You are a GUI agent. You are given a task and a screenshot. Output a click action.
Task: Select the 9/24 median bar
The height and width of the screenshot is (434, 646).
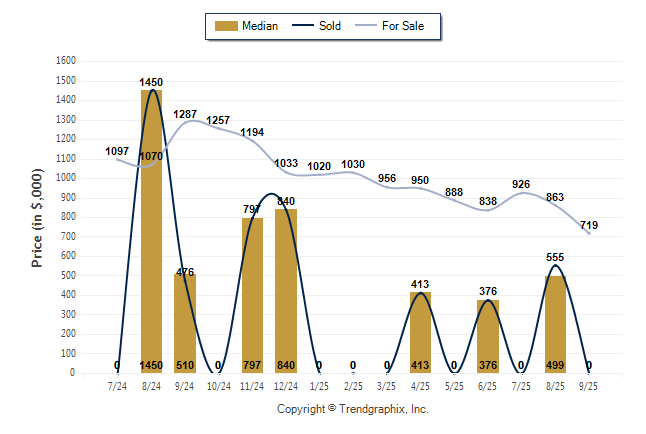pyautogui.click(x=185, y=322)
